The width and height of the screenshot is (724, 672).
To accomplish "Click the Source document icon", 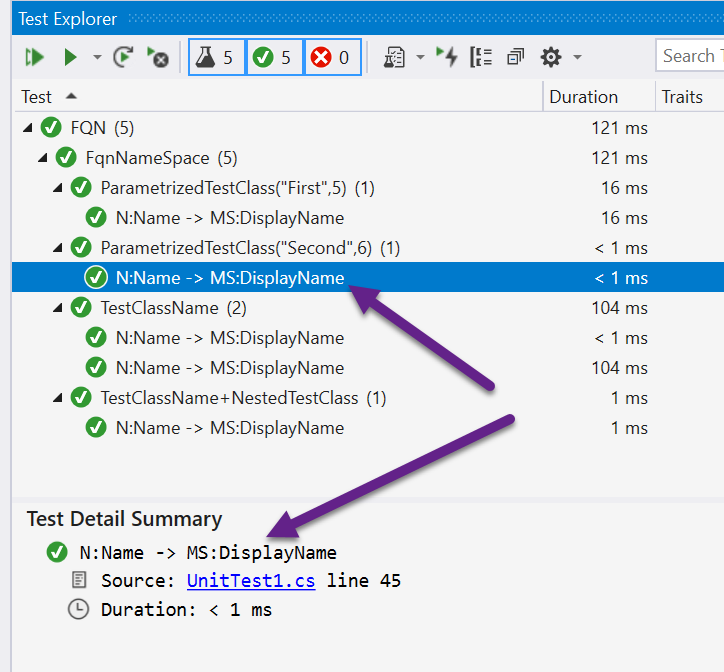I will (x=79, y=580).
